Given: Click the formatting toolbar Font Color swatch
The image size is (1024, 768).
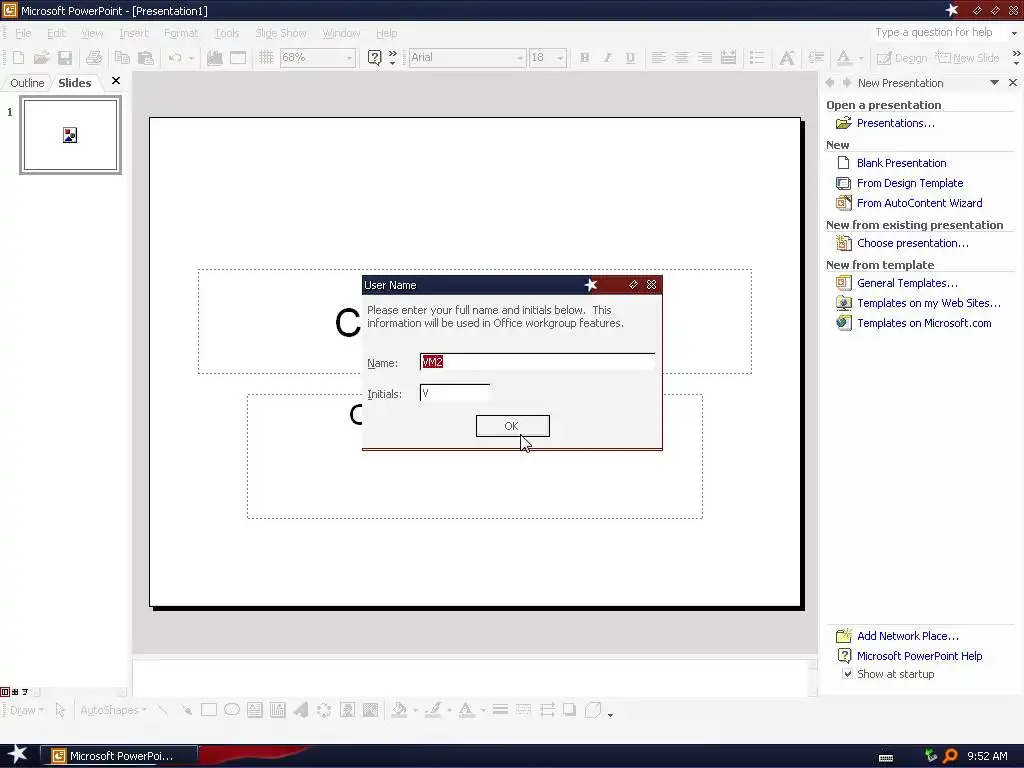Looking at the screenshot, I should [x=844, y=58].
